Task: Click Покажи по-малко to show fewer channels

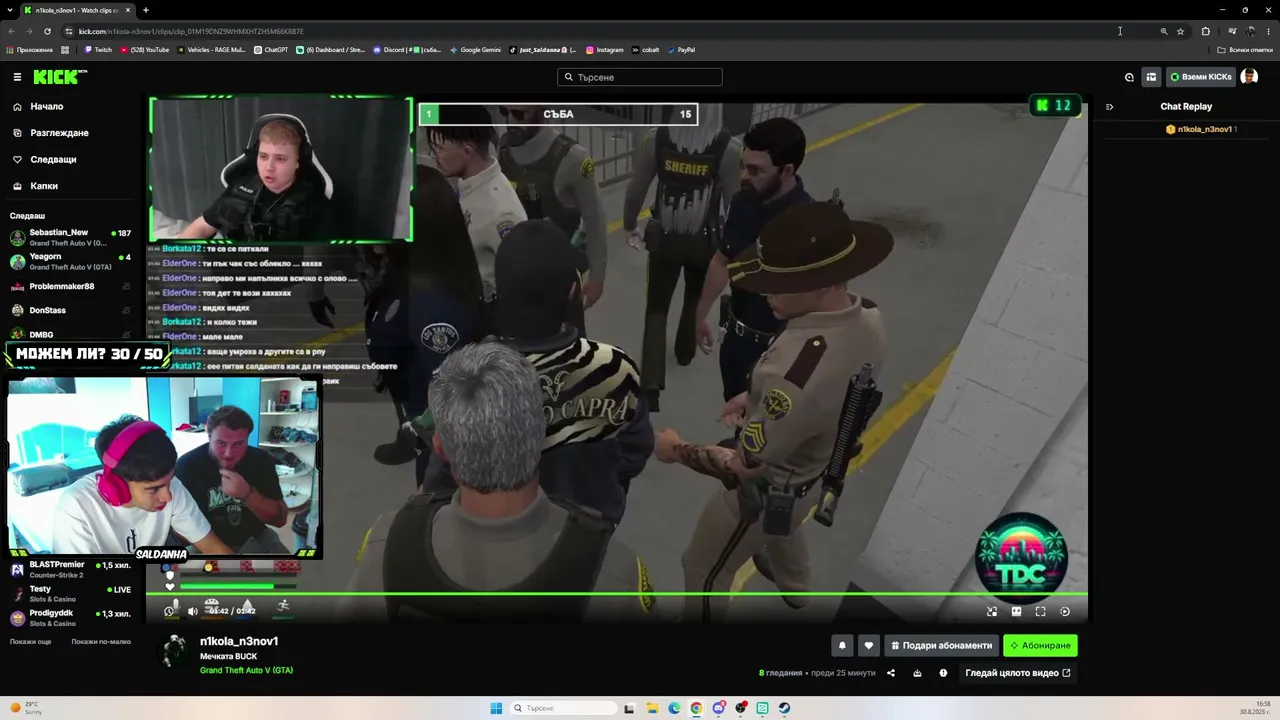Action: pos(101,642)
